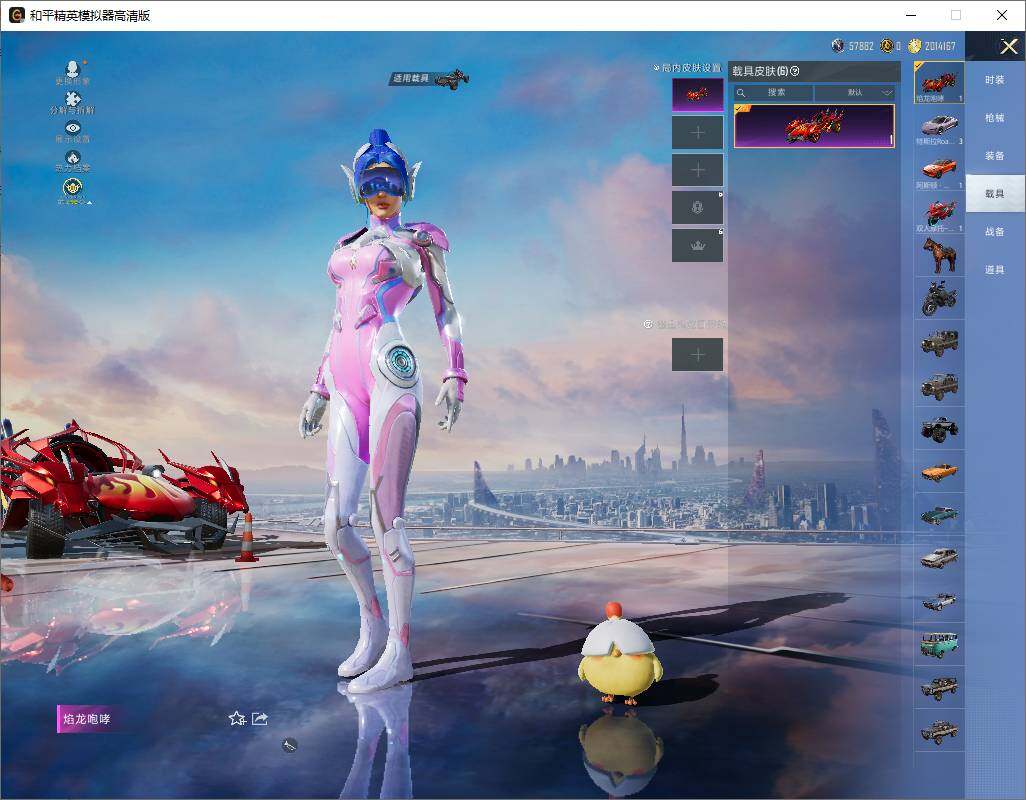The image size is (1026, 800).
Task: Minimize the 和平精英模拟器 window
Action: point(911,15)
